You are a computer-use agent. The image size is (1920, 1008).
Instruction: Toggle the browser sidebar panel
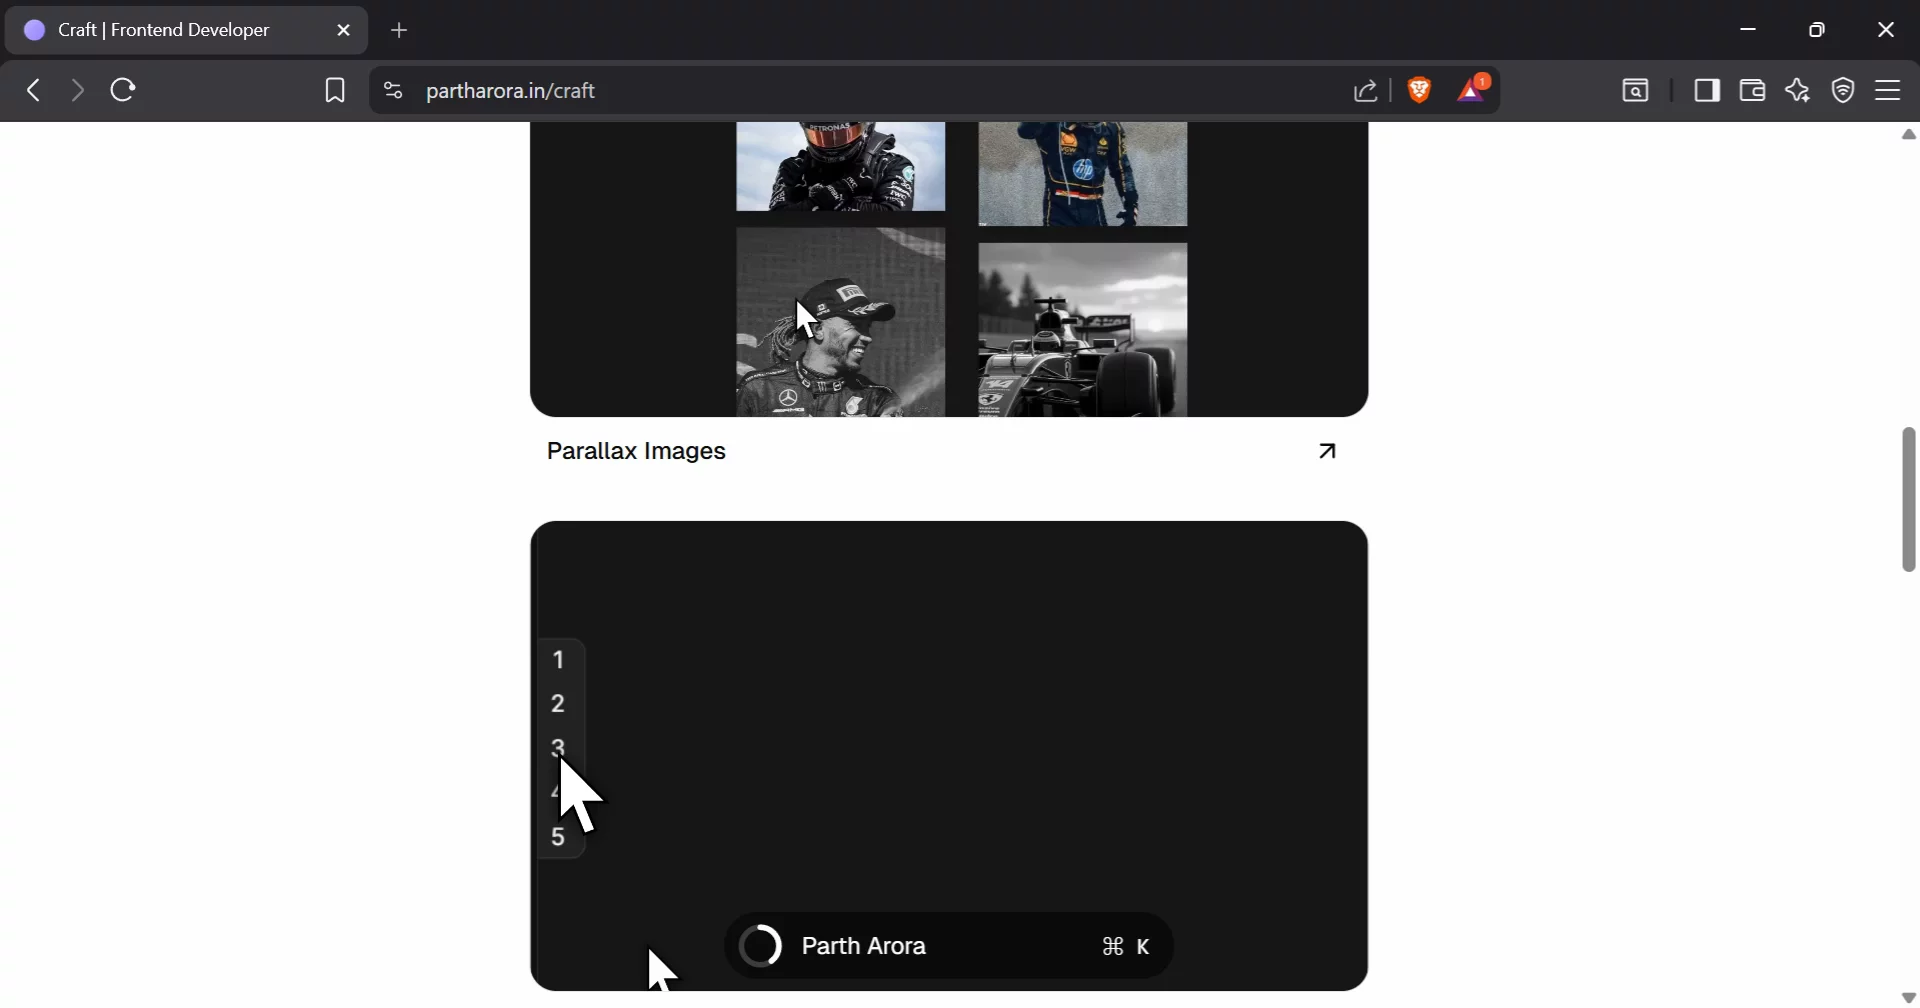pos(1708,90)
